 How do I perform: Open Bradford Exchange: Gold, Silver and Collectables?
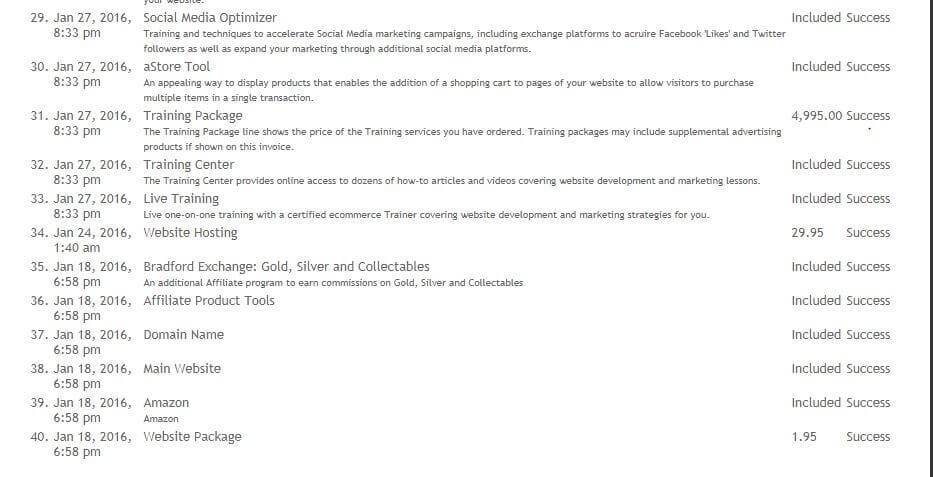pyautogui.click(x=286, y=266)
